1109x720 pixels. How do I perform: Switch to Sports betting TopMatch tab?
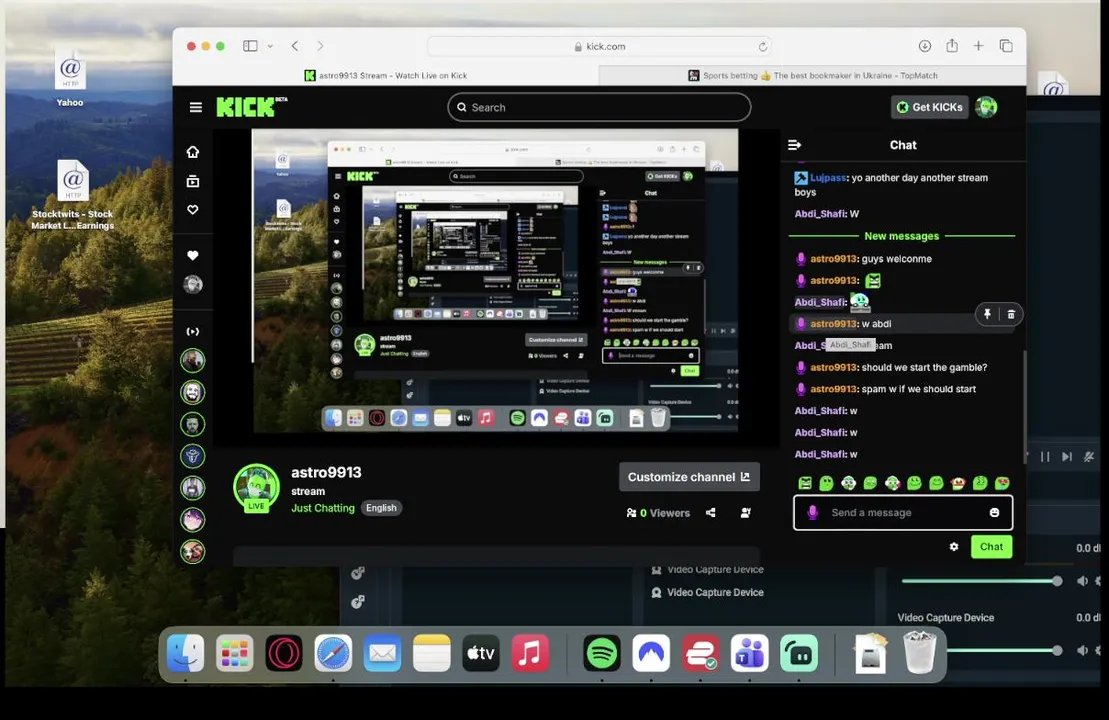point(813,76)
